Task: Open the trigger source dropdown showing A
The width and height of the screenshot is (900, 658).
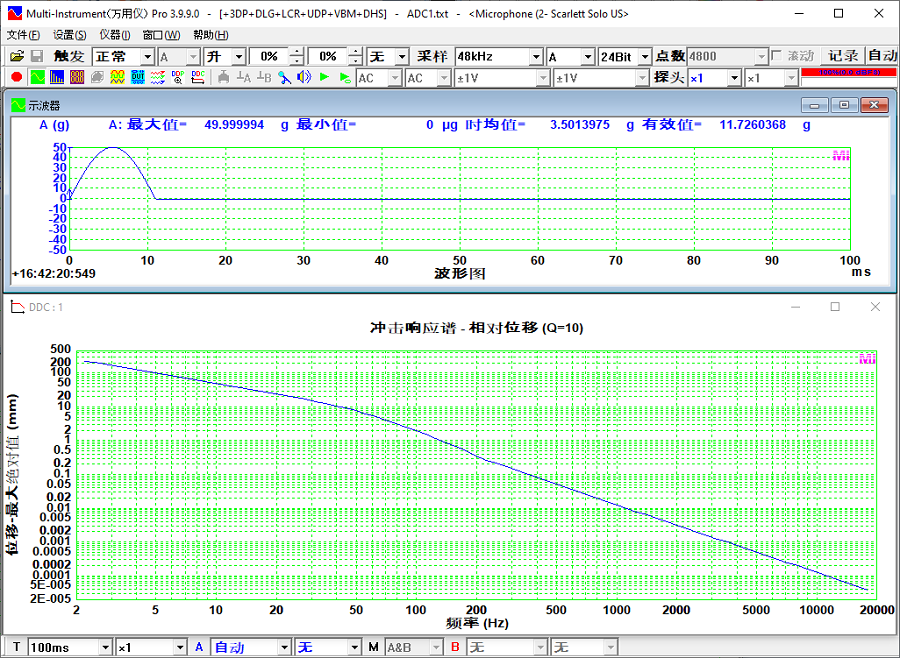Action: (x=193, y=57)
